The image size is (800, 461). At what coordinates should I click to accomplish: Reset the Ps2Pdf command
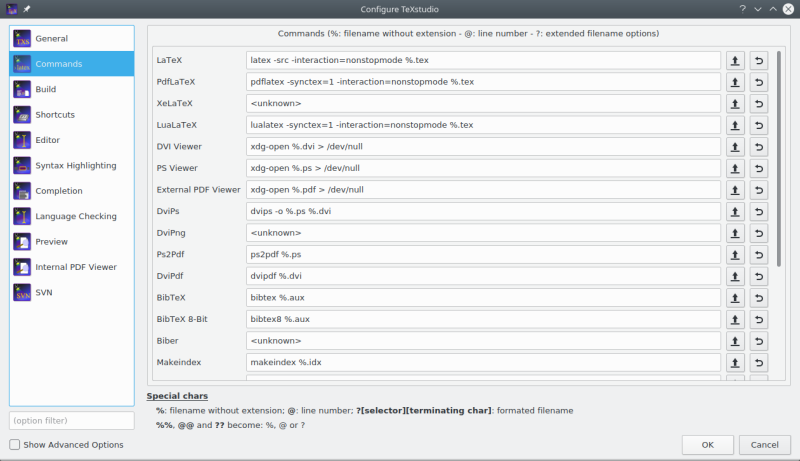click(x=759, y=255)
